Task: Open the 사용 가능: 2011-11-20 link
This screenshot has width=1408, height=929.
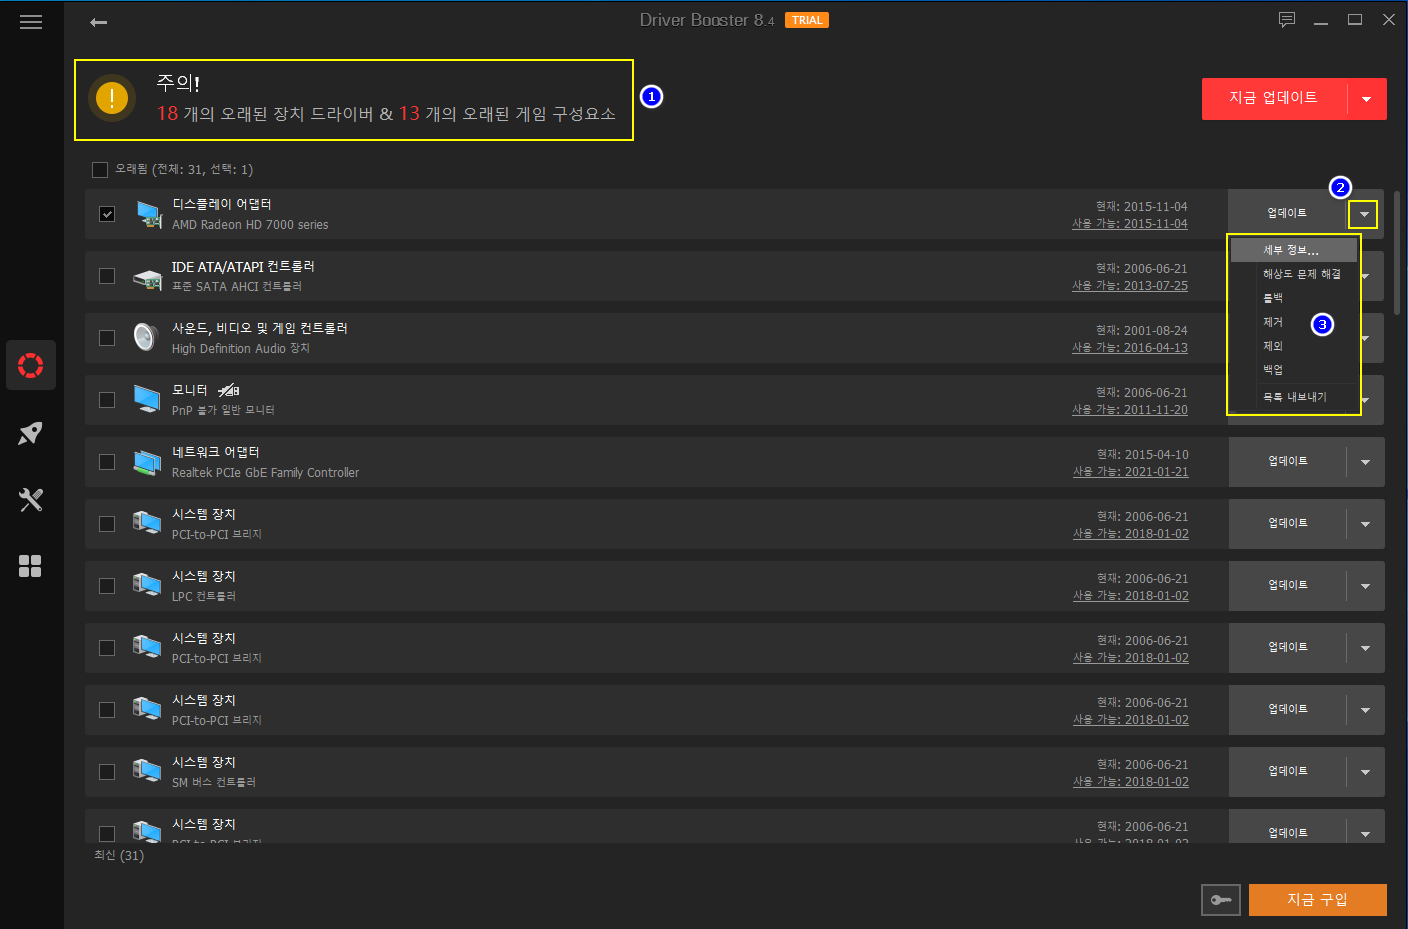Action: pos(1130,410)
